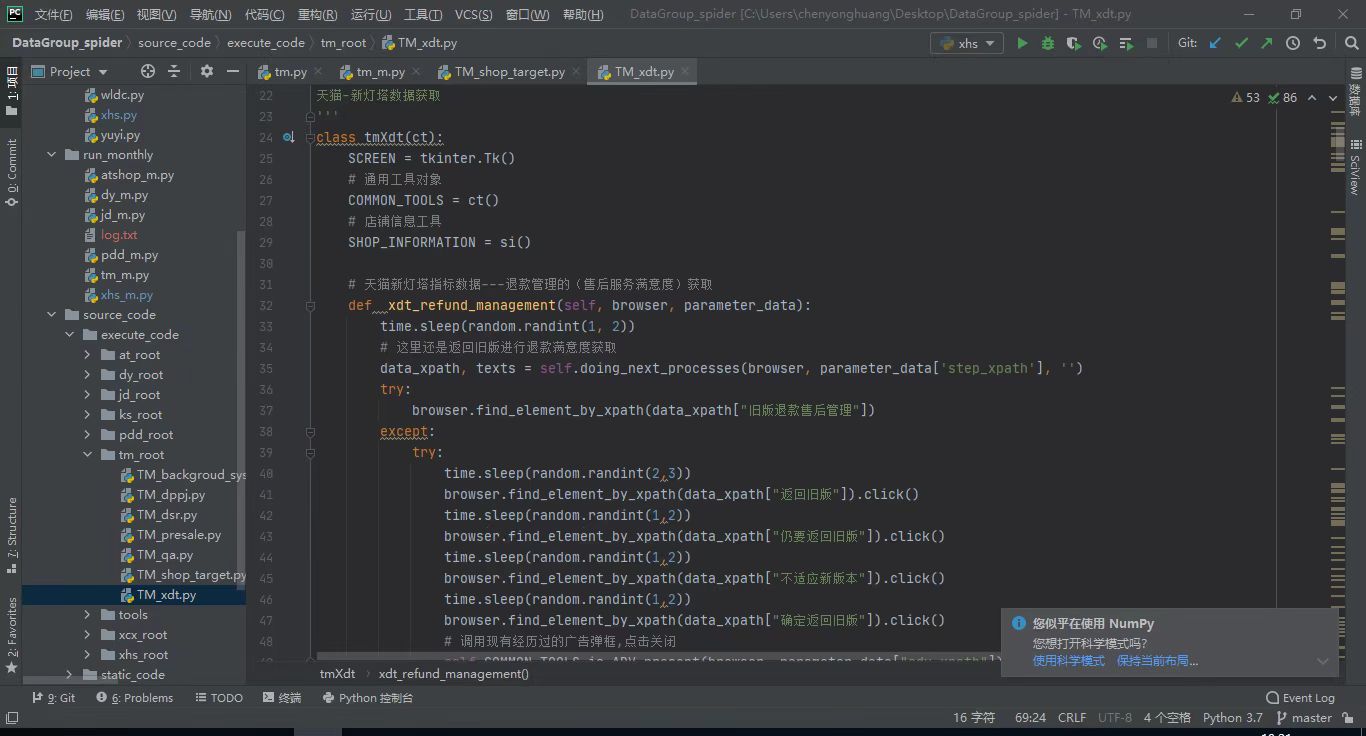This screenshot has height=736, width=1366.
Task: Expand the at_root folder
Action: 87,355
